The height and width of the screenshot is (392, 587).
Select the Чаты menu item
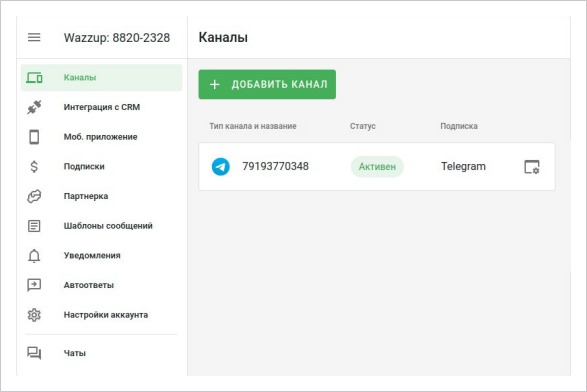coord(101,353)
